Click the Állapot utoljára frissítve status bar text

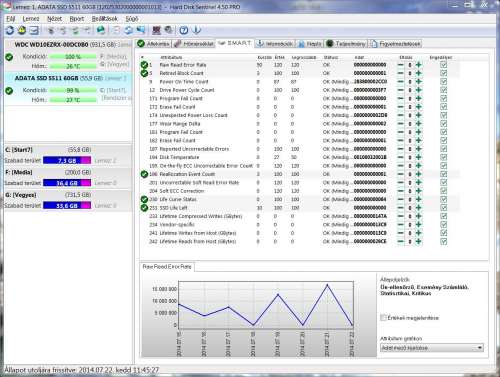(81, 370)
